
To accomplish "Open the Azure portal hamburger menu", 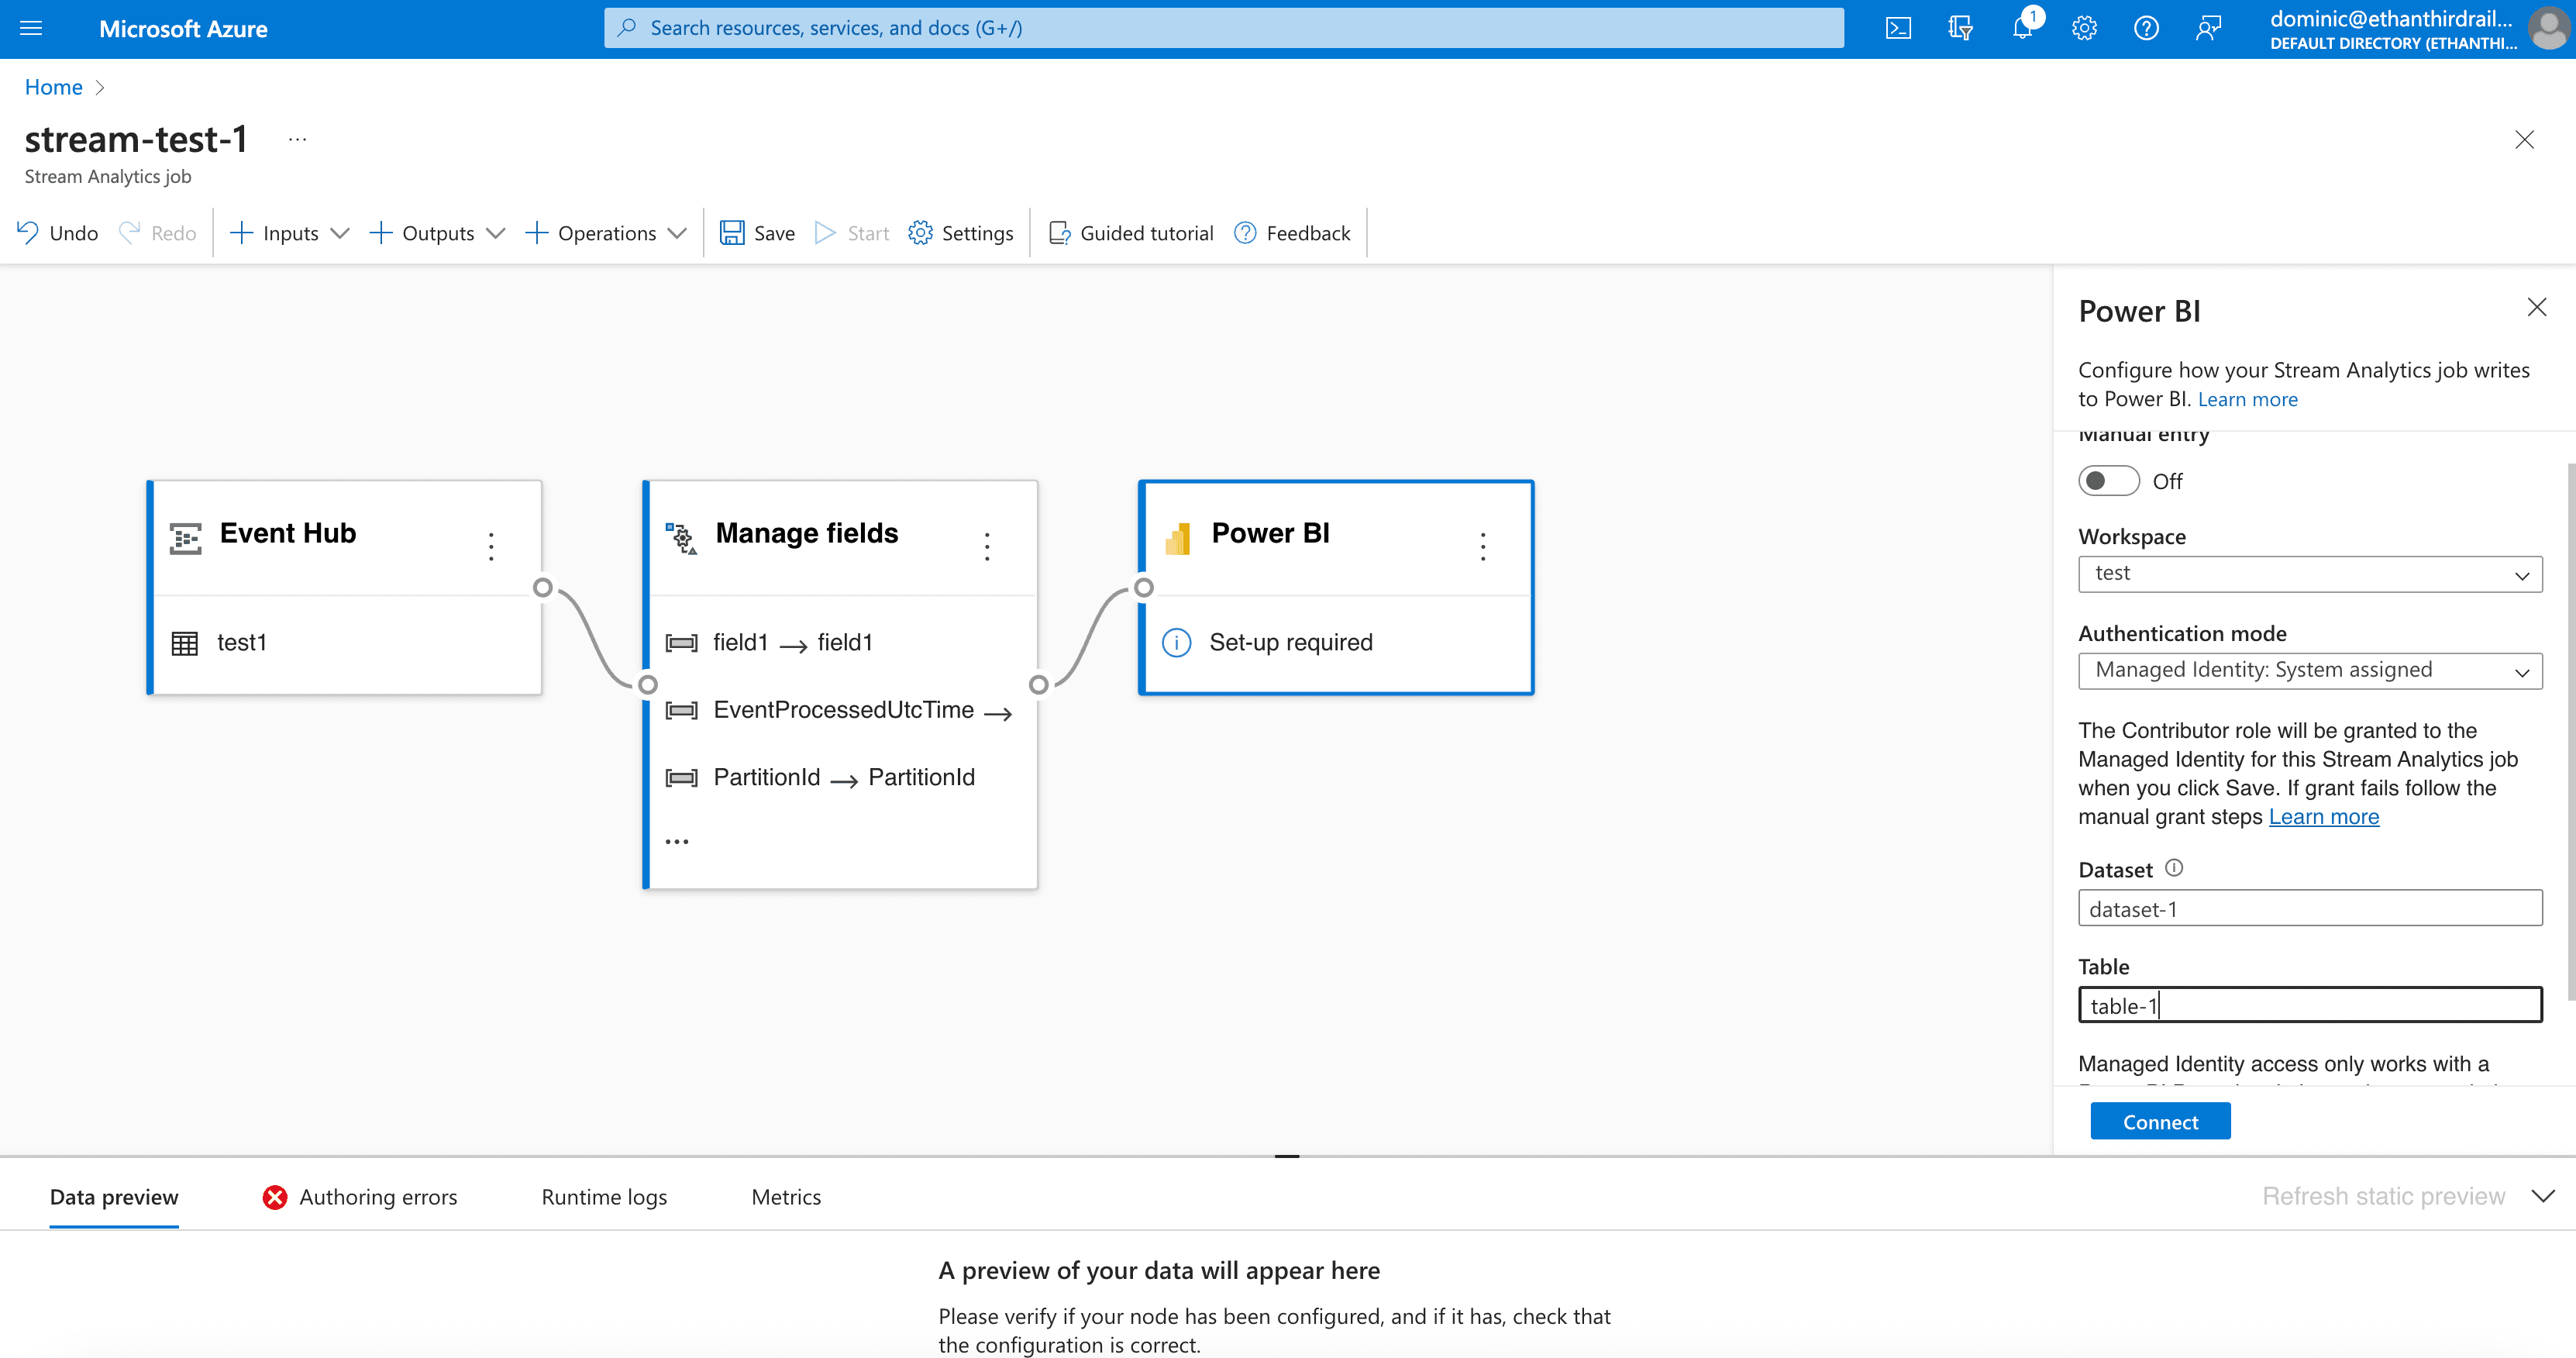I will tap(31, 28).
